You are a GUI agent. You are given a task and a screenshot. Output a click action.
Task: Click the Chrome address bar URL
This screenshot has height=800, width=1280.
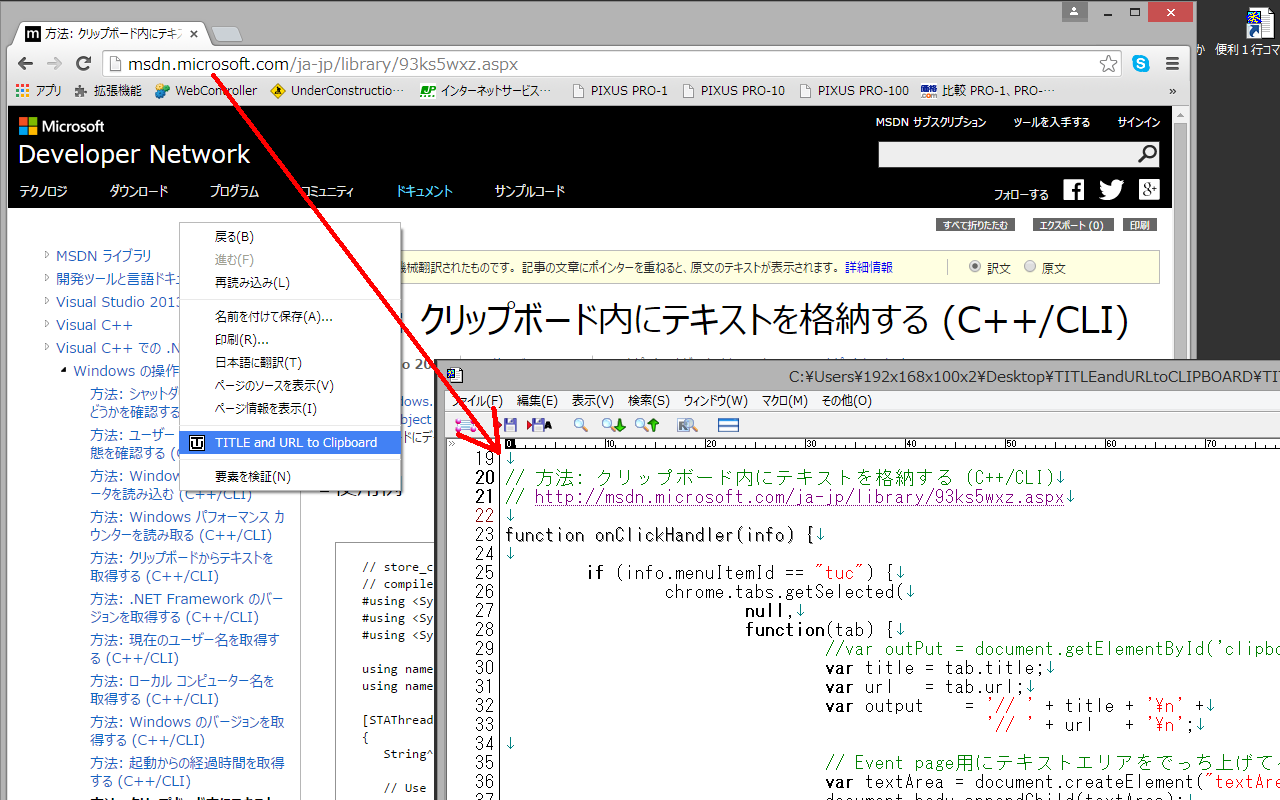click(323, 64)
